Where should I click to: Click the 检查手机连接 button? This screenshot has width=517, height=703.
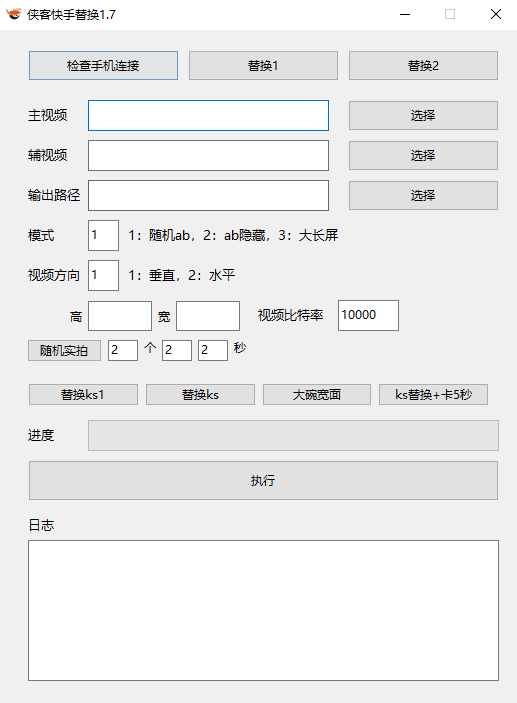[103, 65]
